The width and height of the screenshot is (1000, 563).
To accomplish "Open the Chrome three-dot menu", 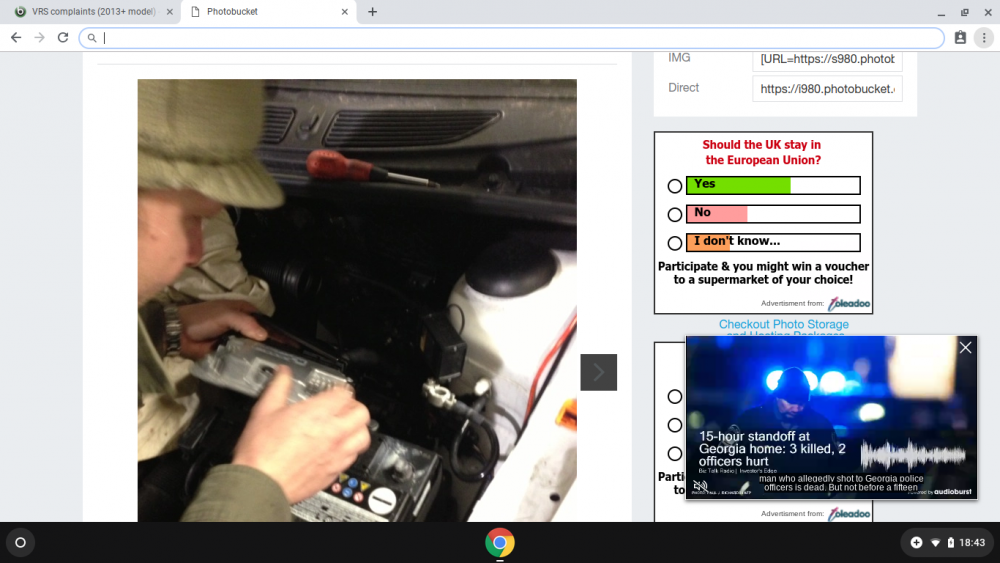I will coord(984,38).
